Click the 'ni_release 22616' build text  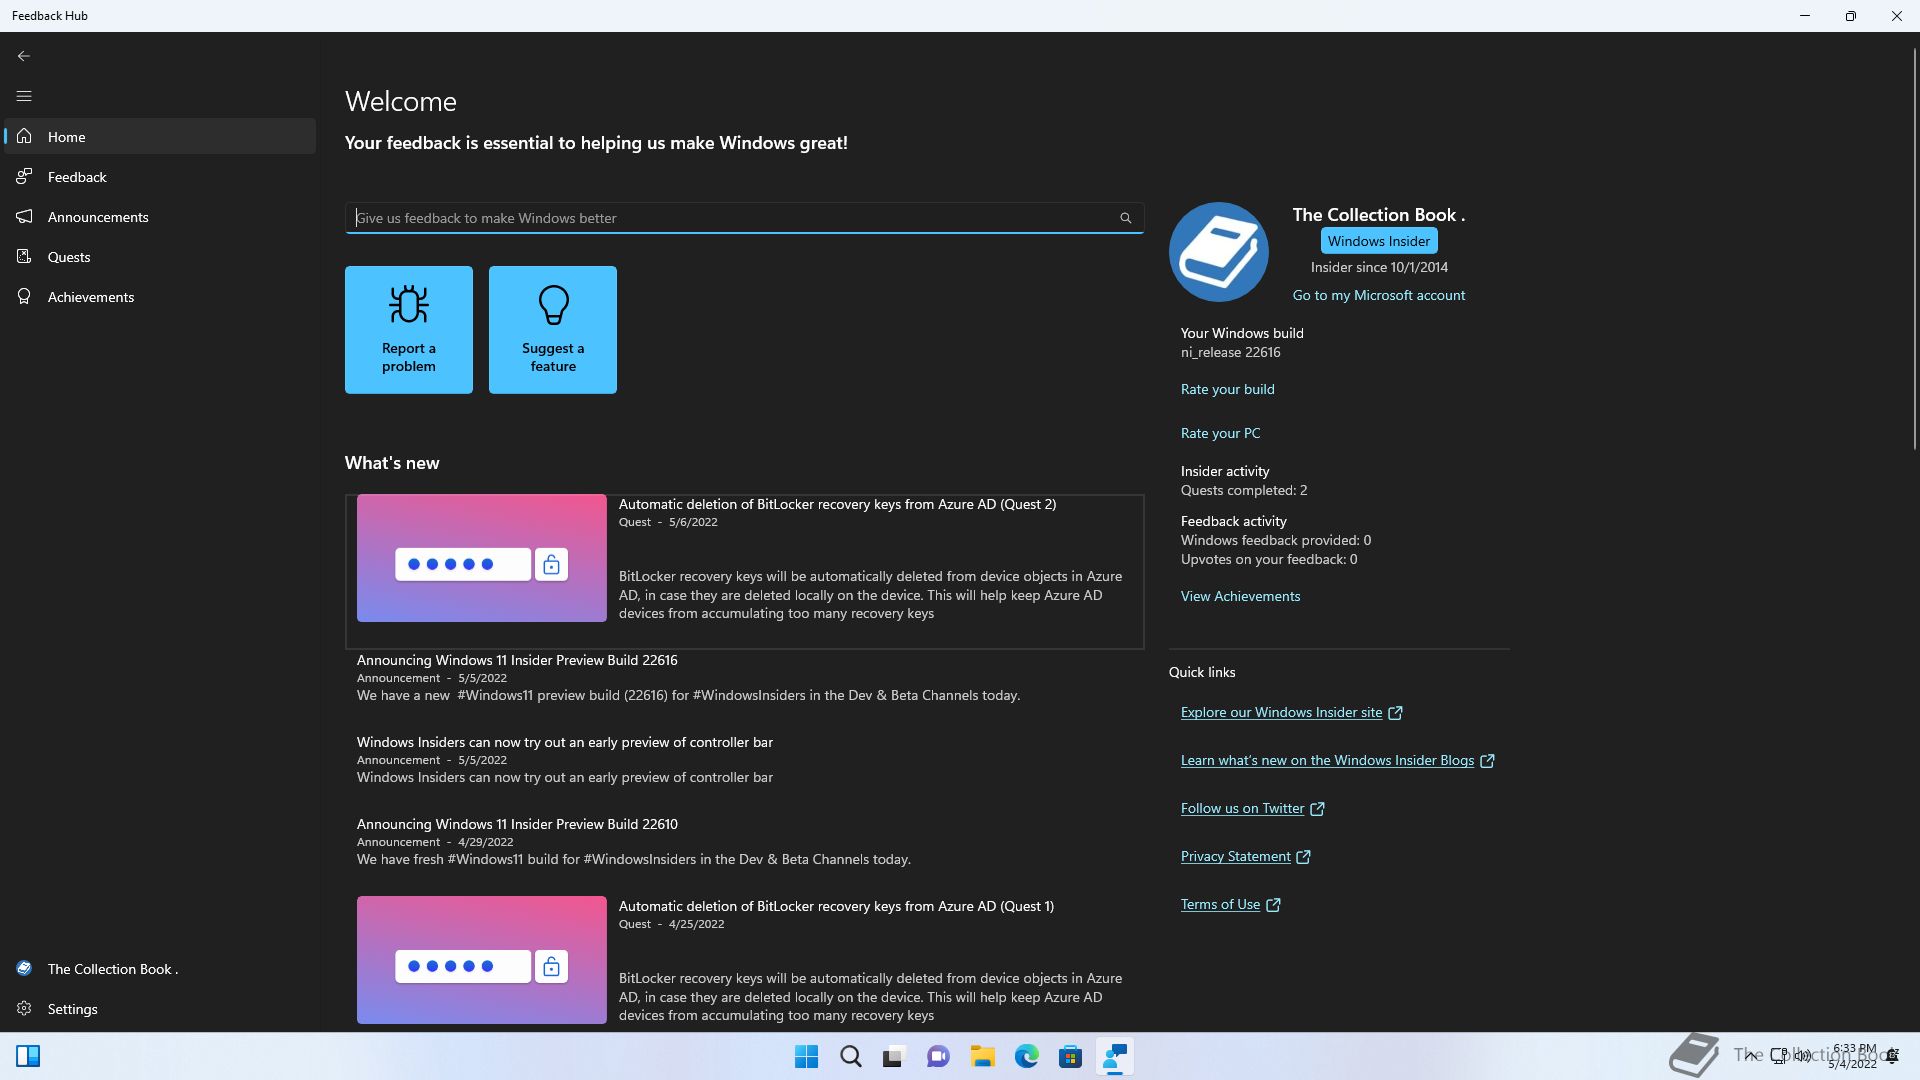click(1231, 352)
